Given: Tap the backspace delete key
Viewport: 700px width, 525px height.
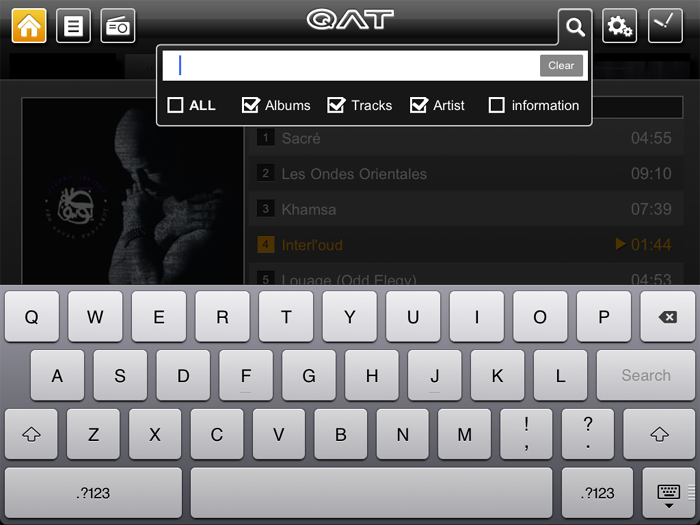Looking at the screenshot, I should [x=667, y=317].
